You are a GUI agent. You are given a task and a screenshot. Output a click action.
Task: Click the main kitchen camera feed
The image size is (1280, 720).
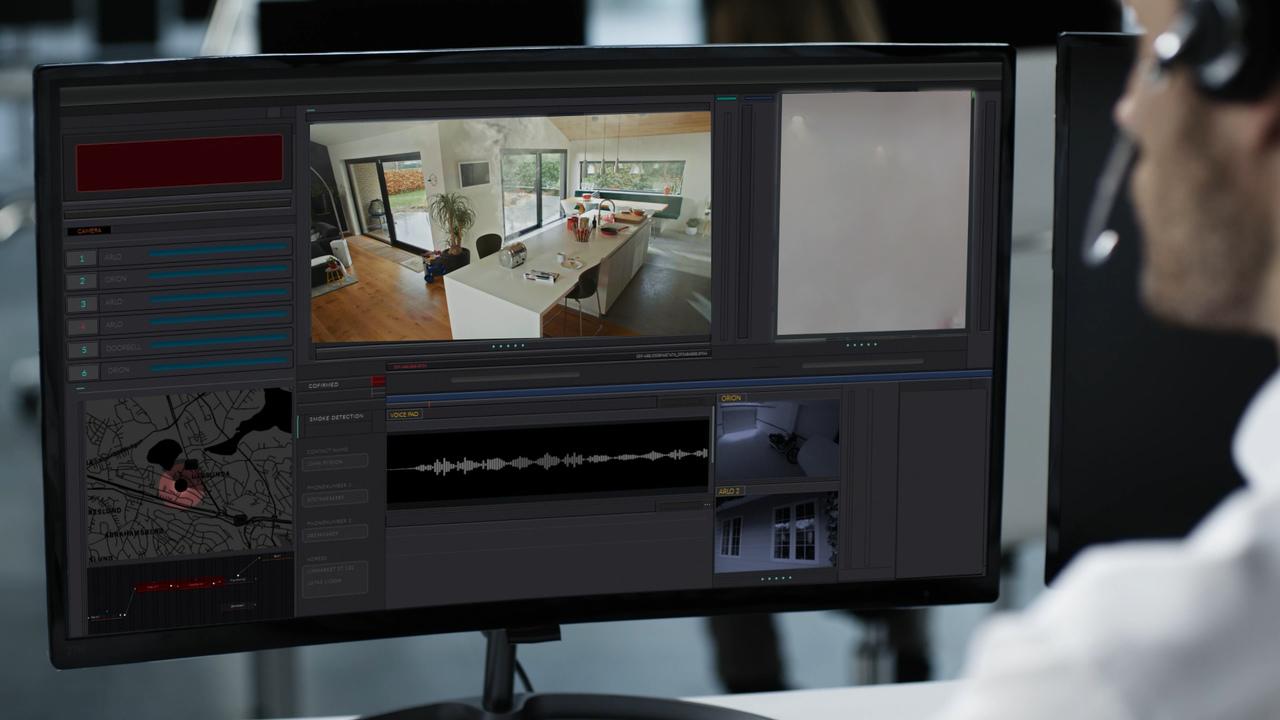[510, 227]
